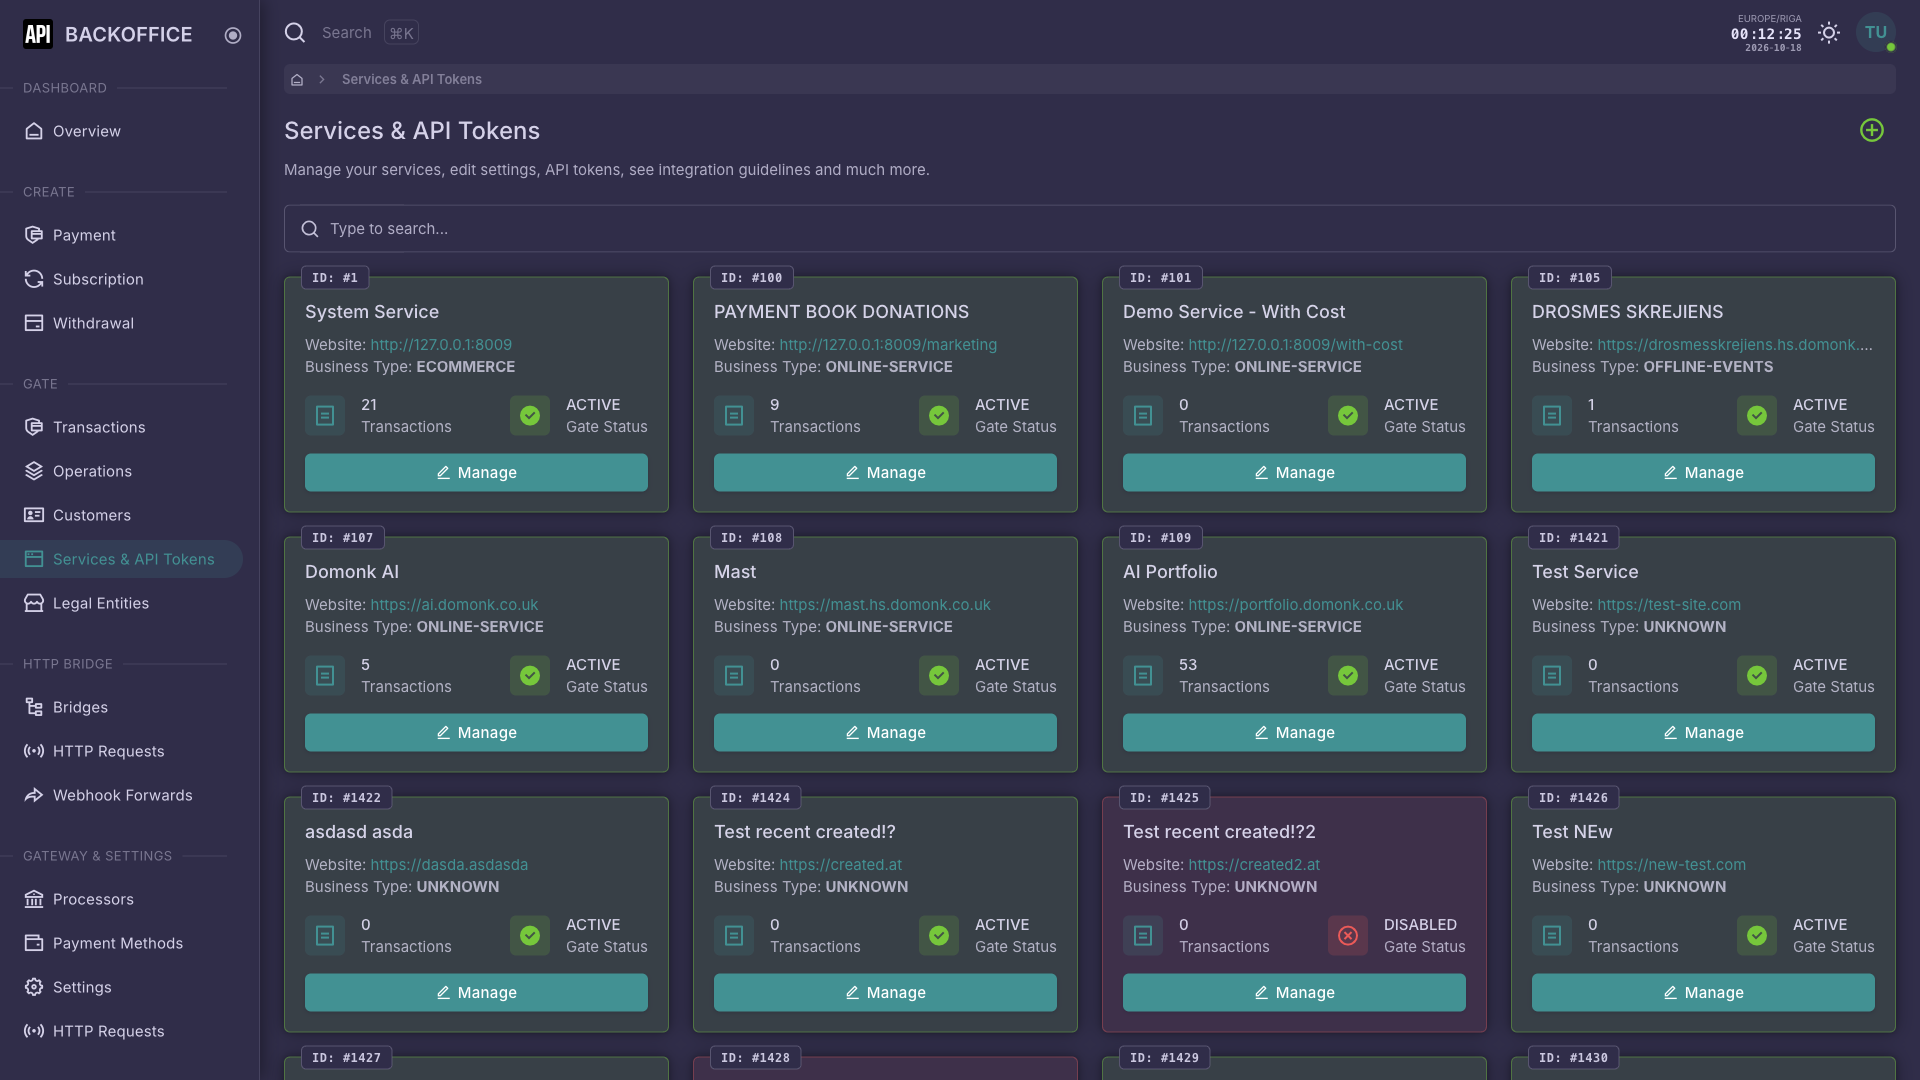Screen dimensions: 1920x1080
Task: Click the disabled gate status icon
Action: [x=1348, y=936]
